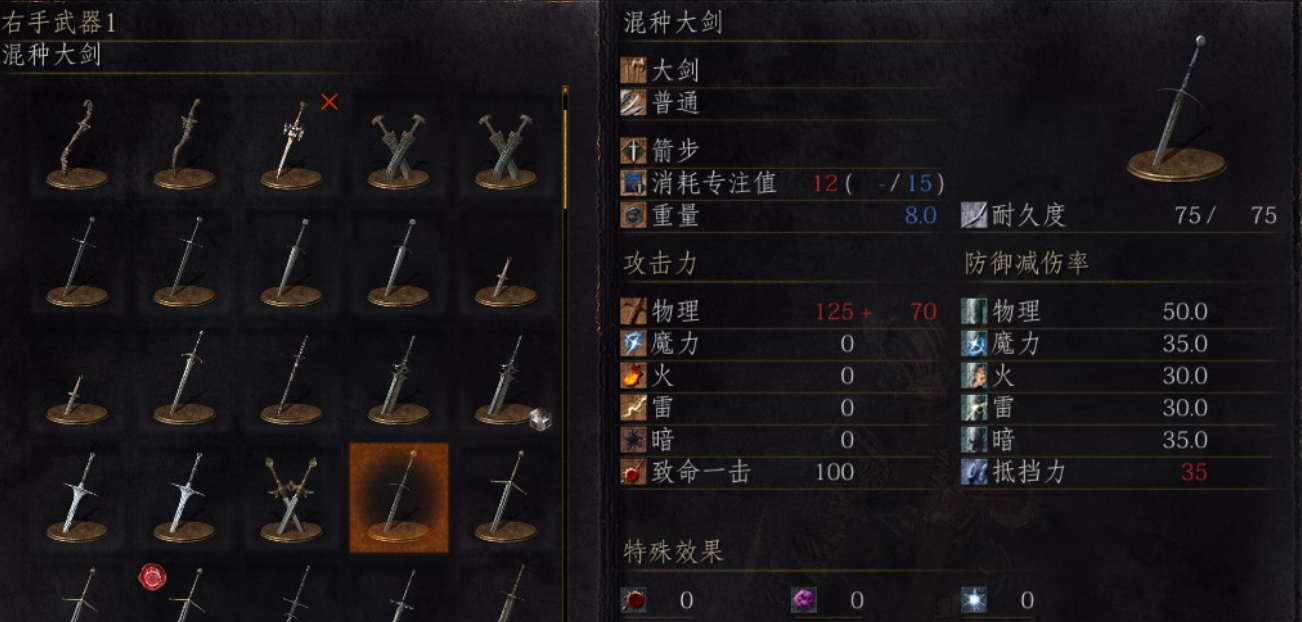Viewport: 1302px width, 622px height.
Task: Click the 箭步 skill icon
Action: point(633,151)
